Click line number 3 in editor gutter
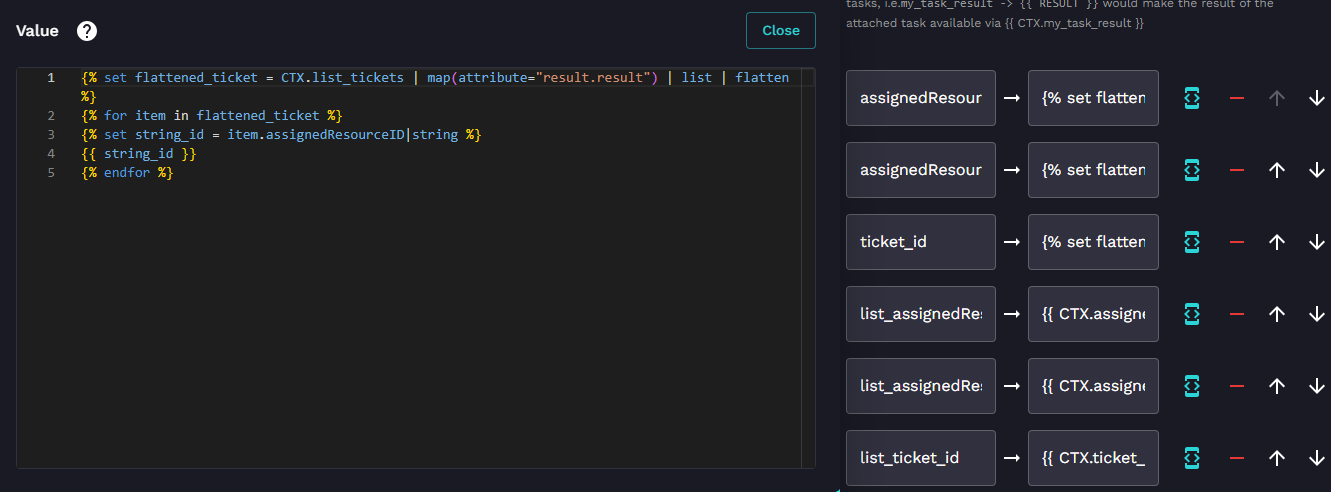The image size is (1331, 492). click(x=51, y=134)
